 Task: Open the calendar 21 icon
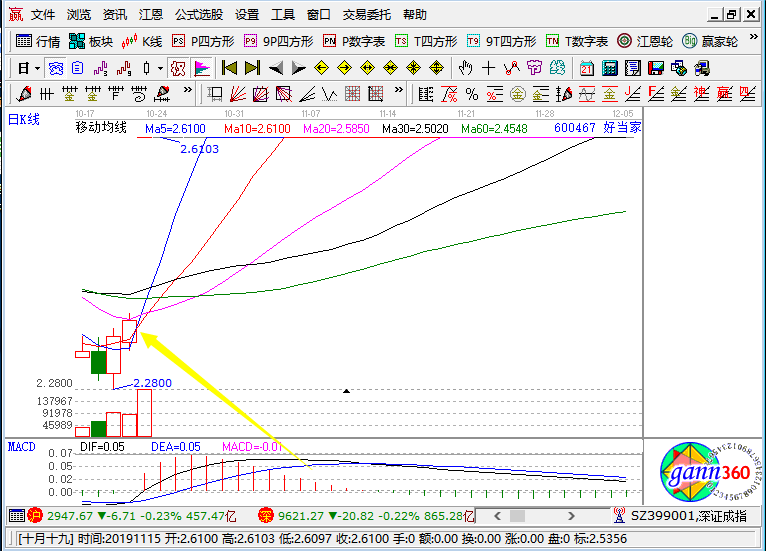click(x=587, y=68)
